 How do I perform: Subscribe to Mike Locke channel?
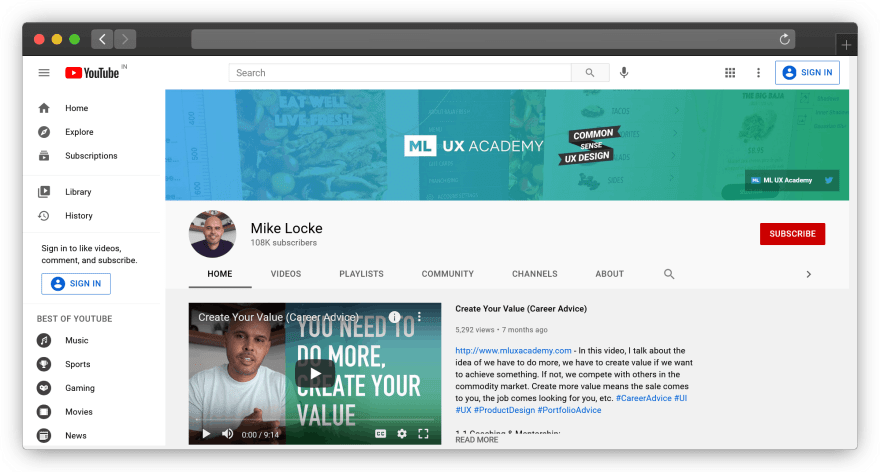point(792,233)
